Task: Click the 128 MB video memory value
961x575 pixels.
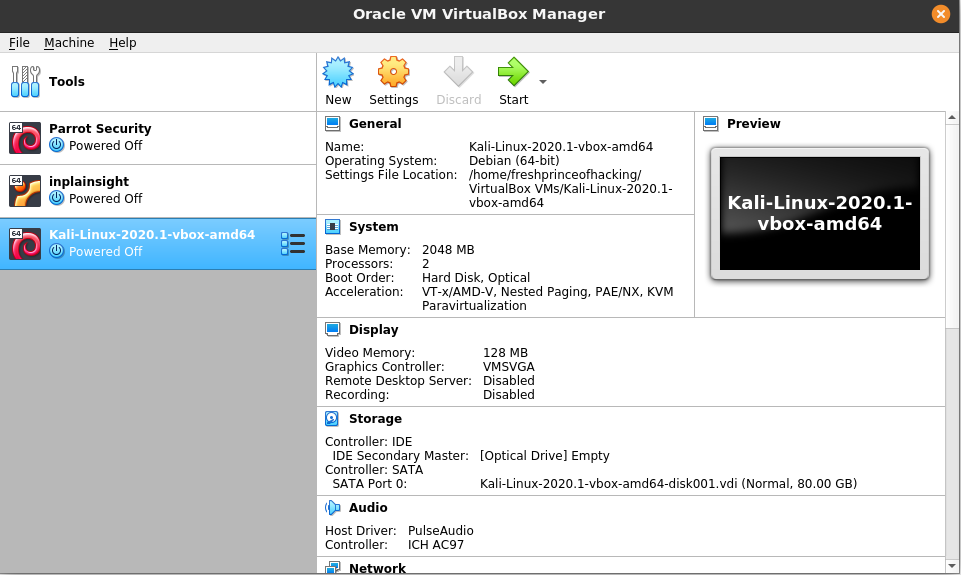Action: [505, 353]
